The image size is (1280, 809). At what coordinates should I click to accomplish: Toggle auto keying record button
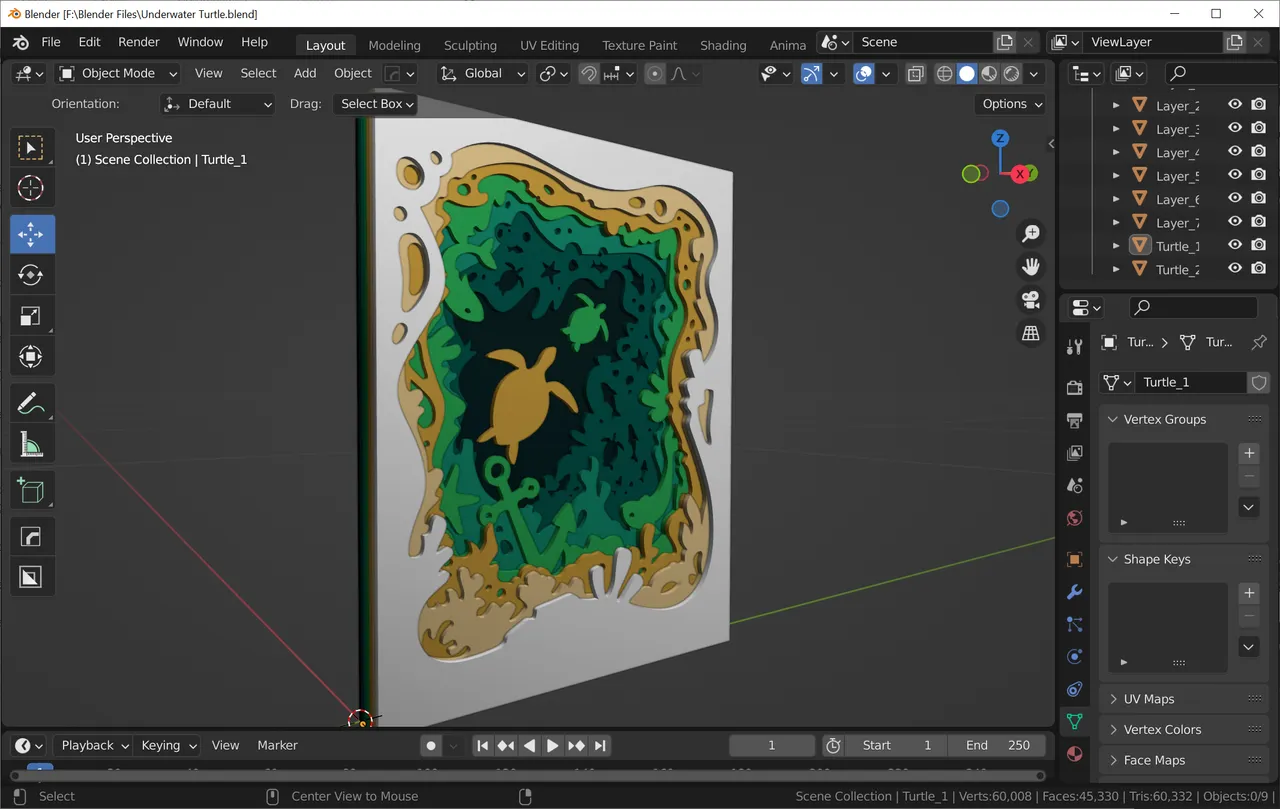click(431, 745)
